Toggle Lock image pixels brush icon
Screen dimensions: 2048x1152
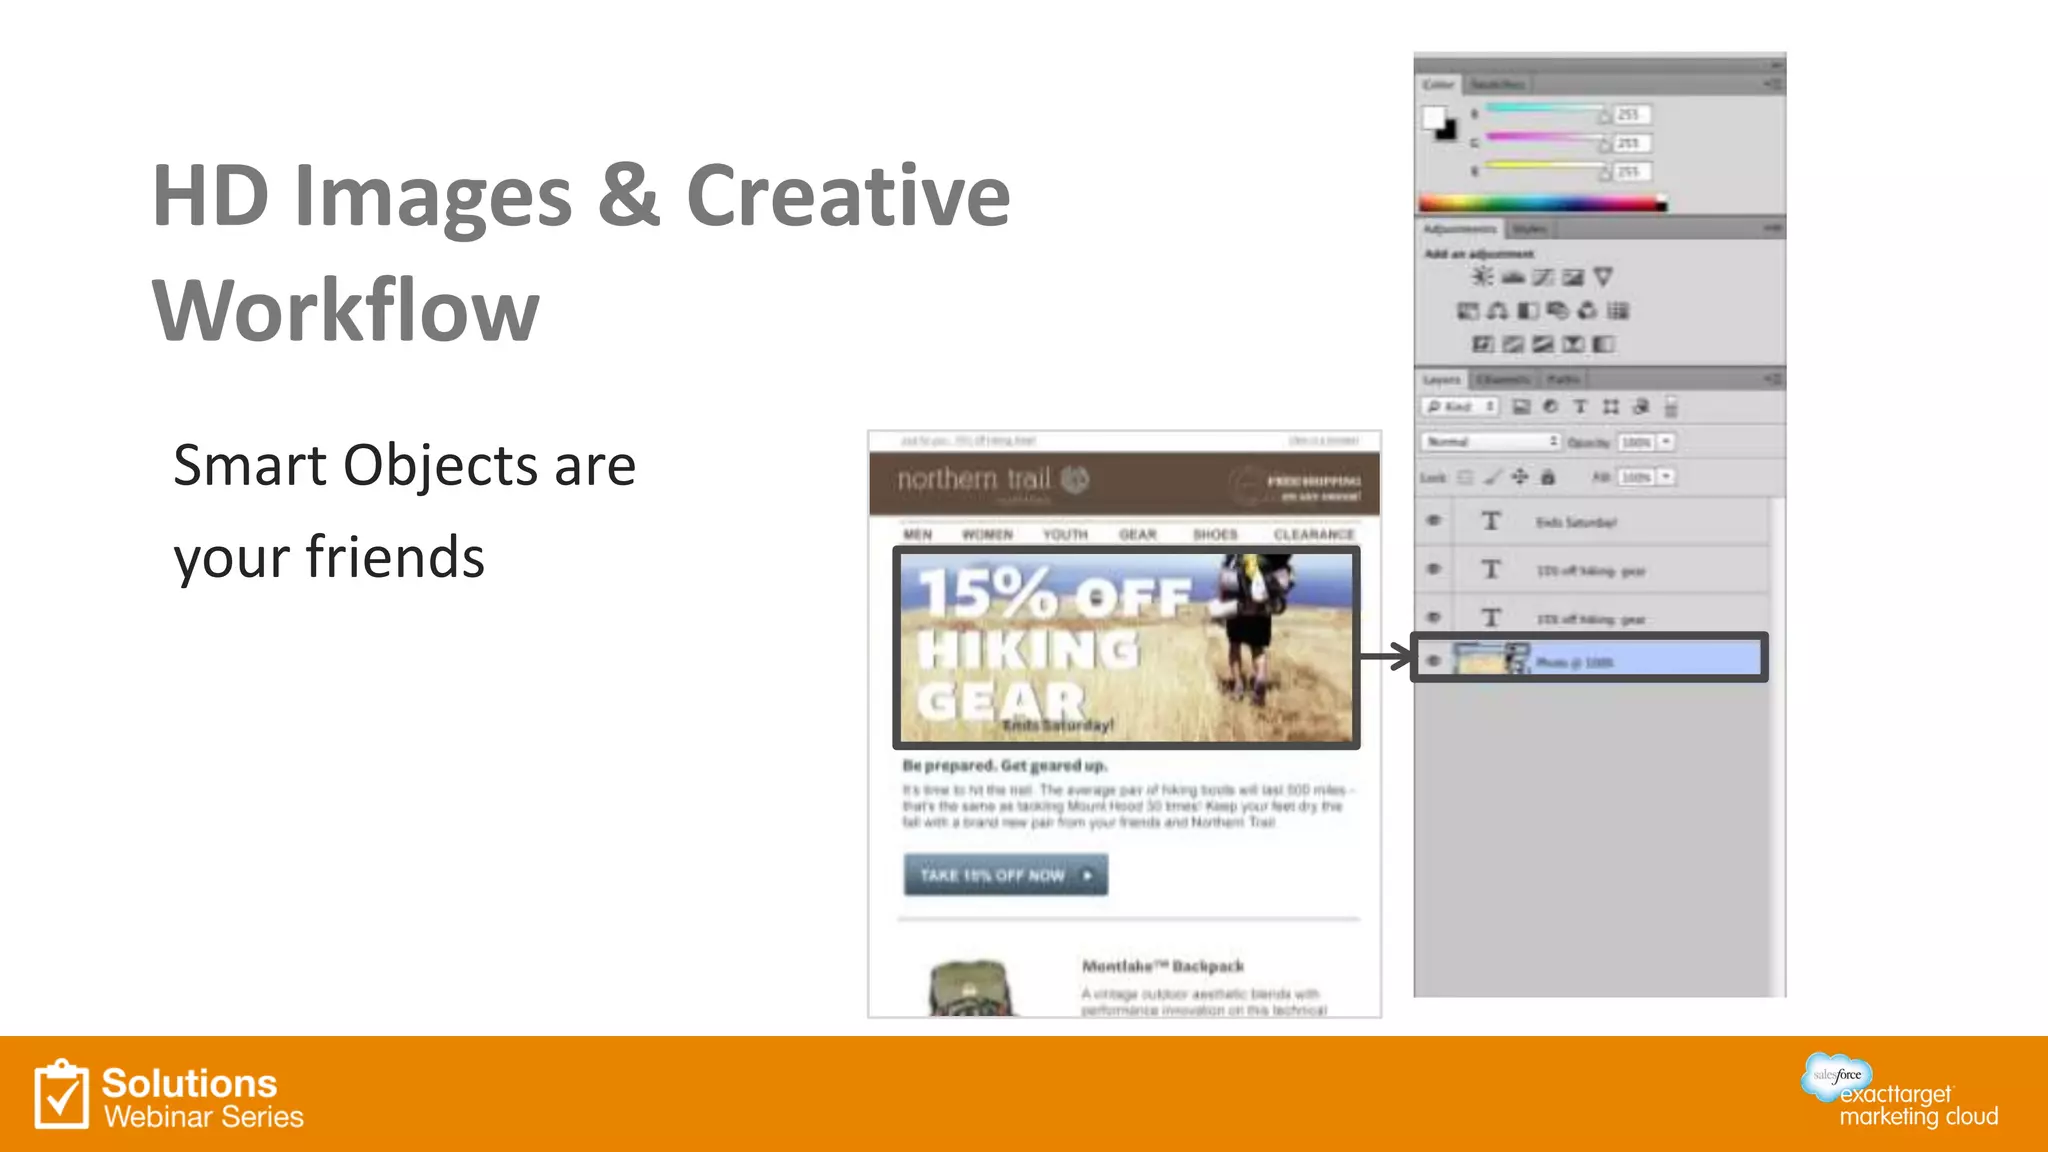(1492, 478)
